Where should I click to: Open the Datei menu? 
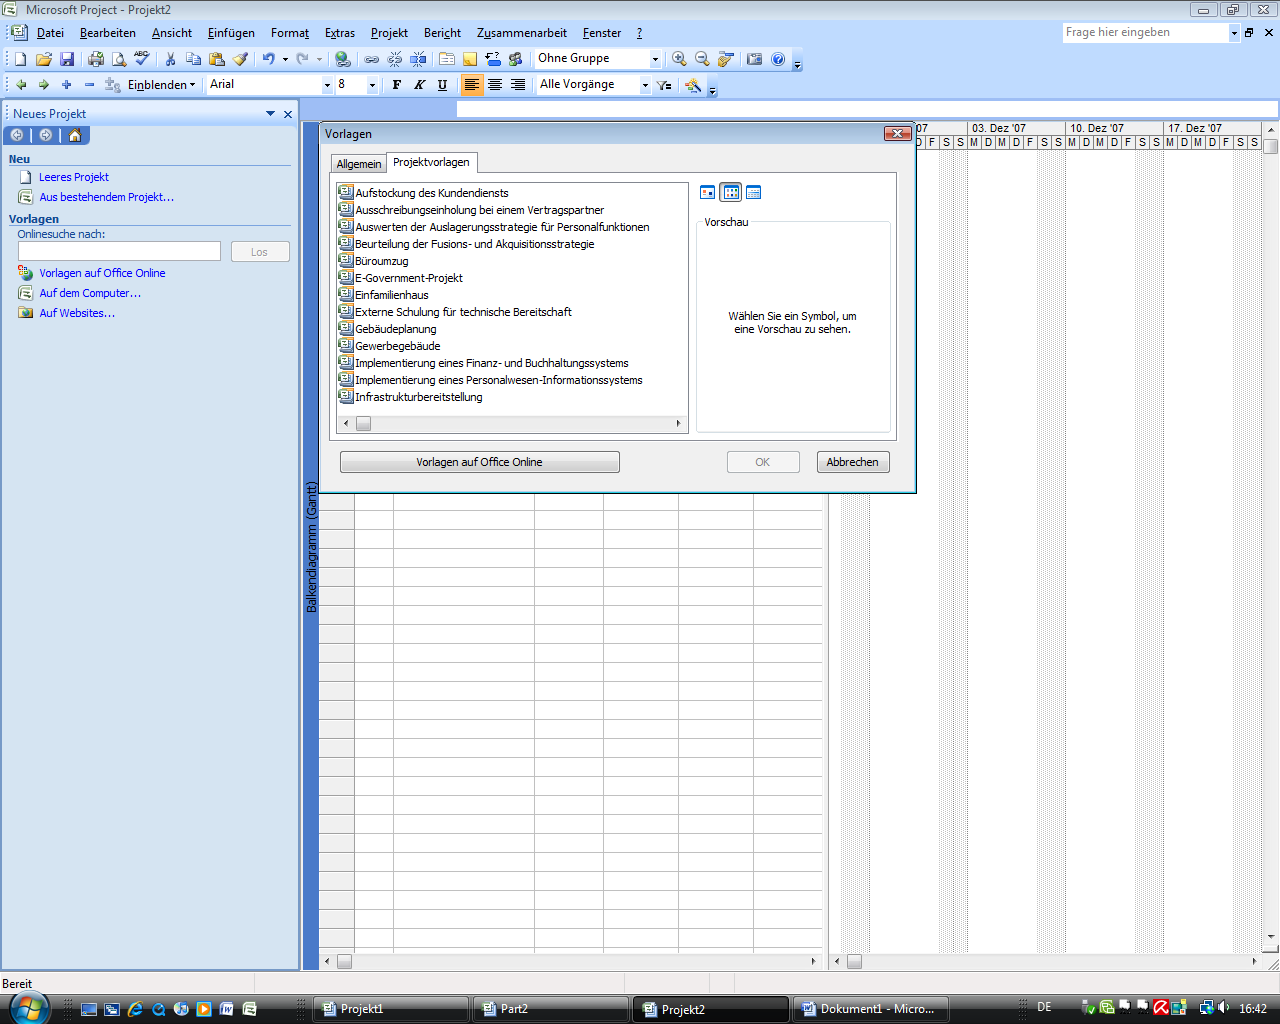(50, 33)
